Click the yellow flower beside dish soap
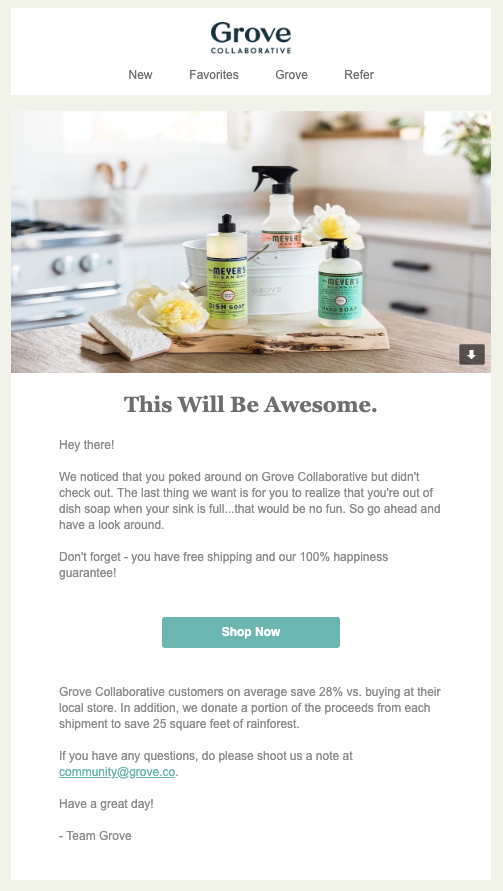This screenshot has height=891, width=503. click(173, 310)
